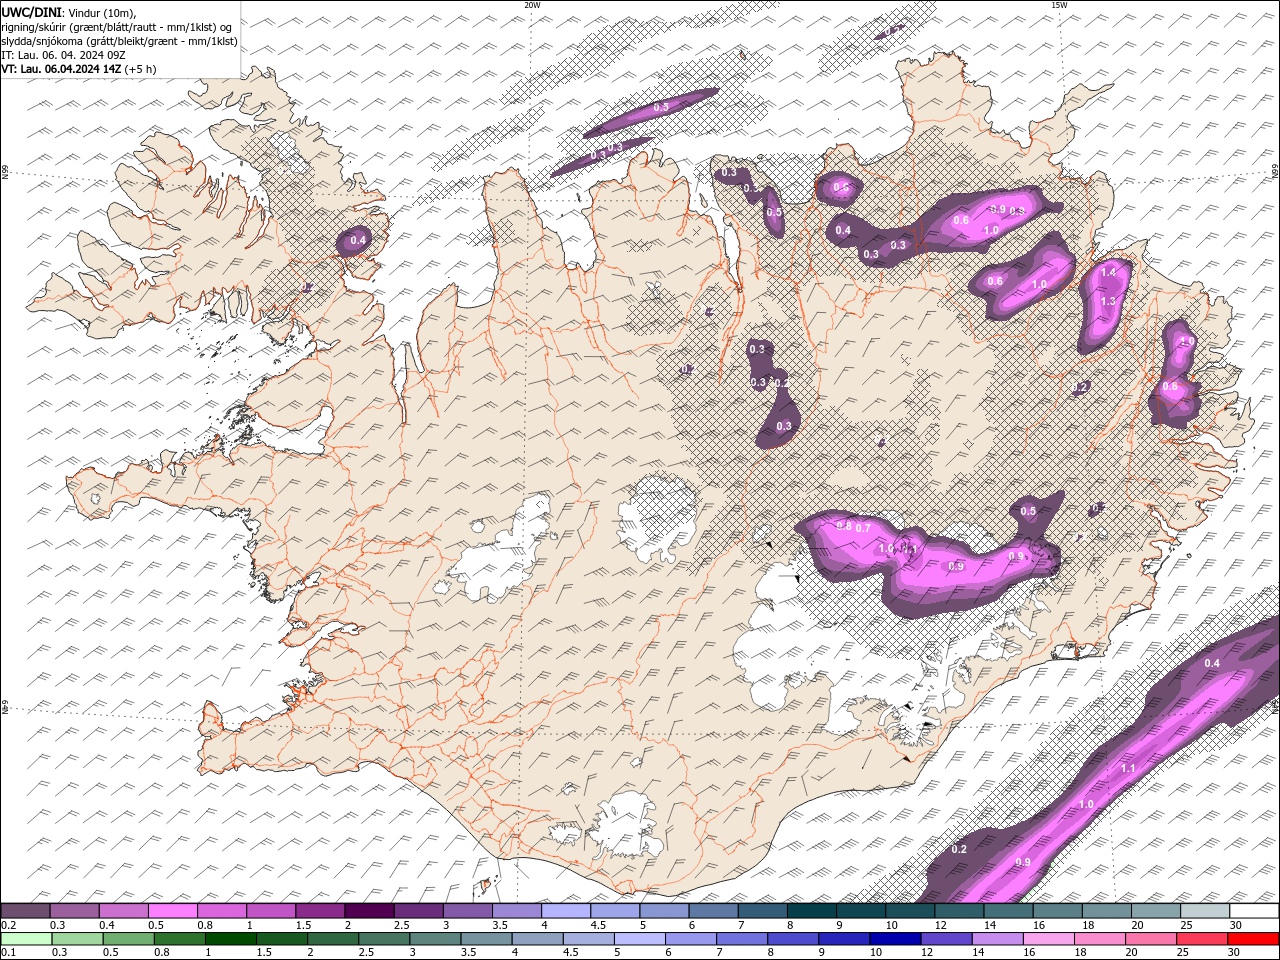The height and width of the screenshot is (960, 1280).
Task: Click the light pink swatch labeled 16
Action: (1047, 938)
